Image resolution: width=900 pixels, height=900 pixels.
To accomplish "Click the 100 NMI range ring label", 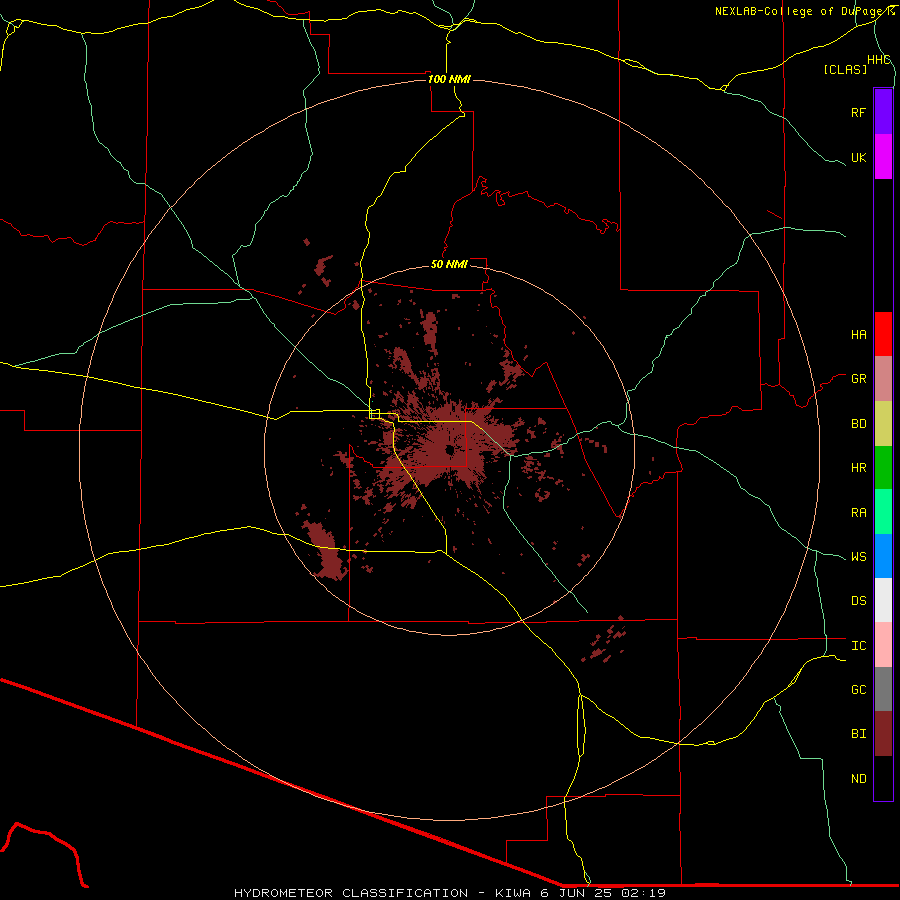I will point(449,79).
